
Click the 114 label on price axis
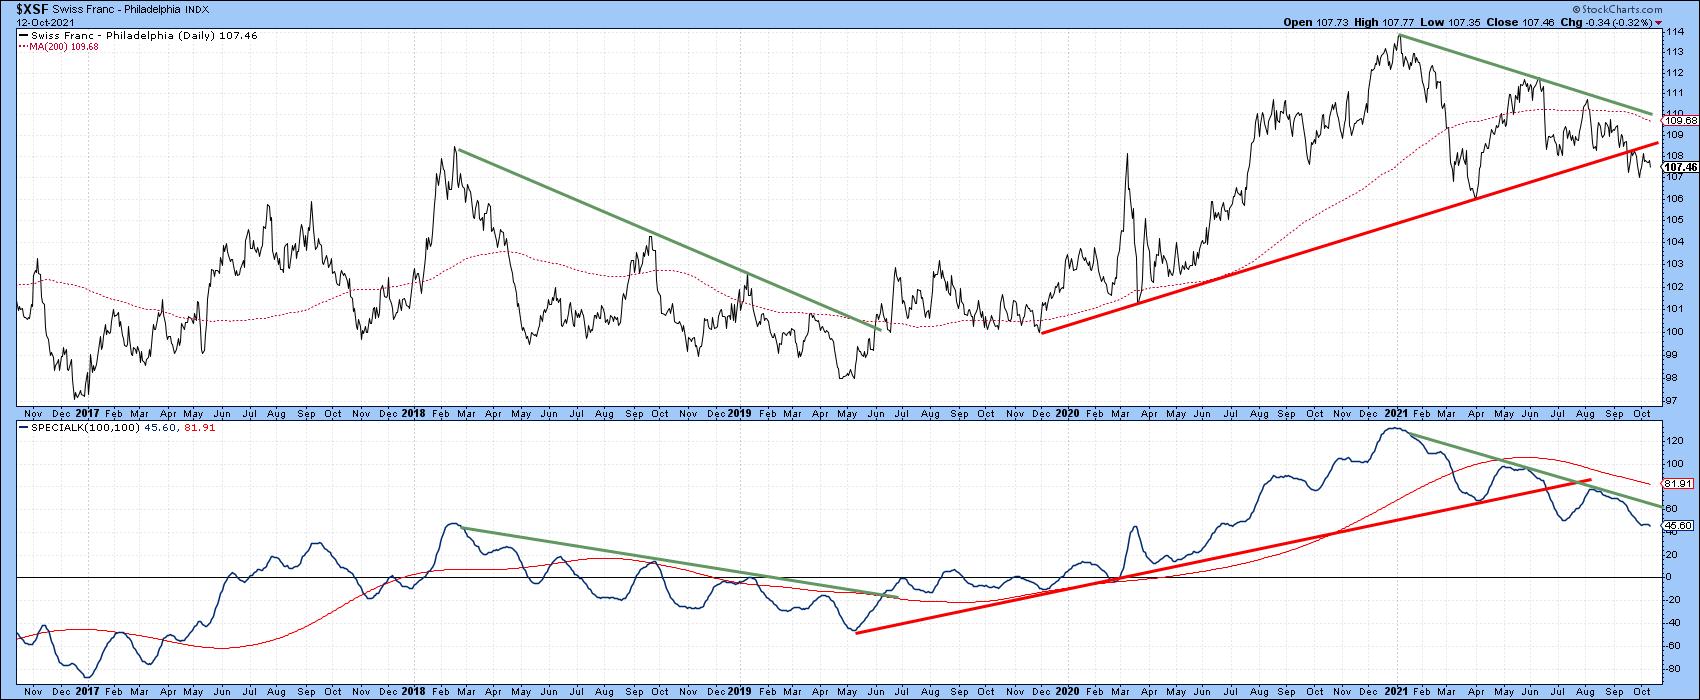1671,31
